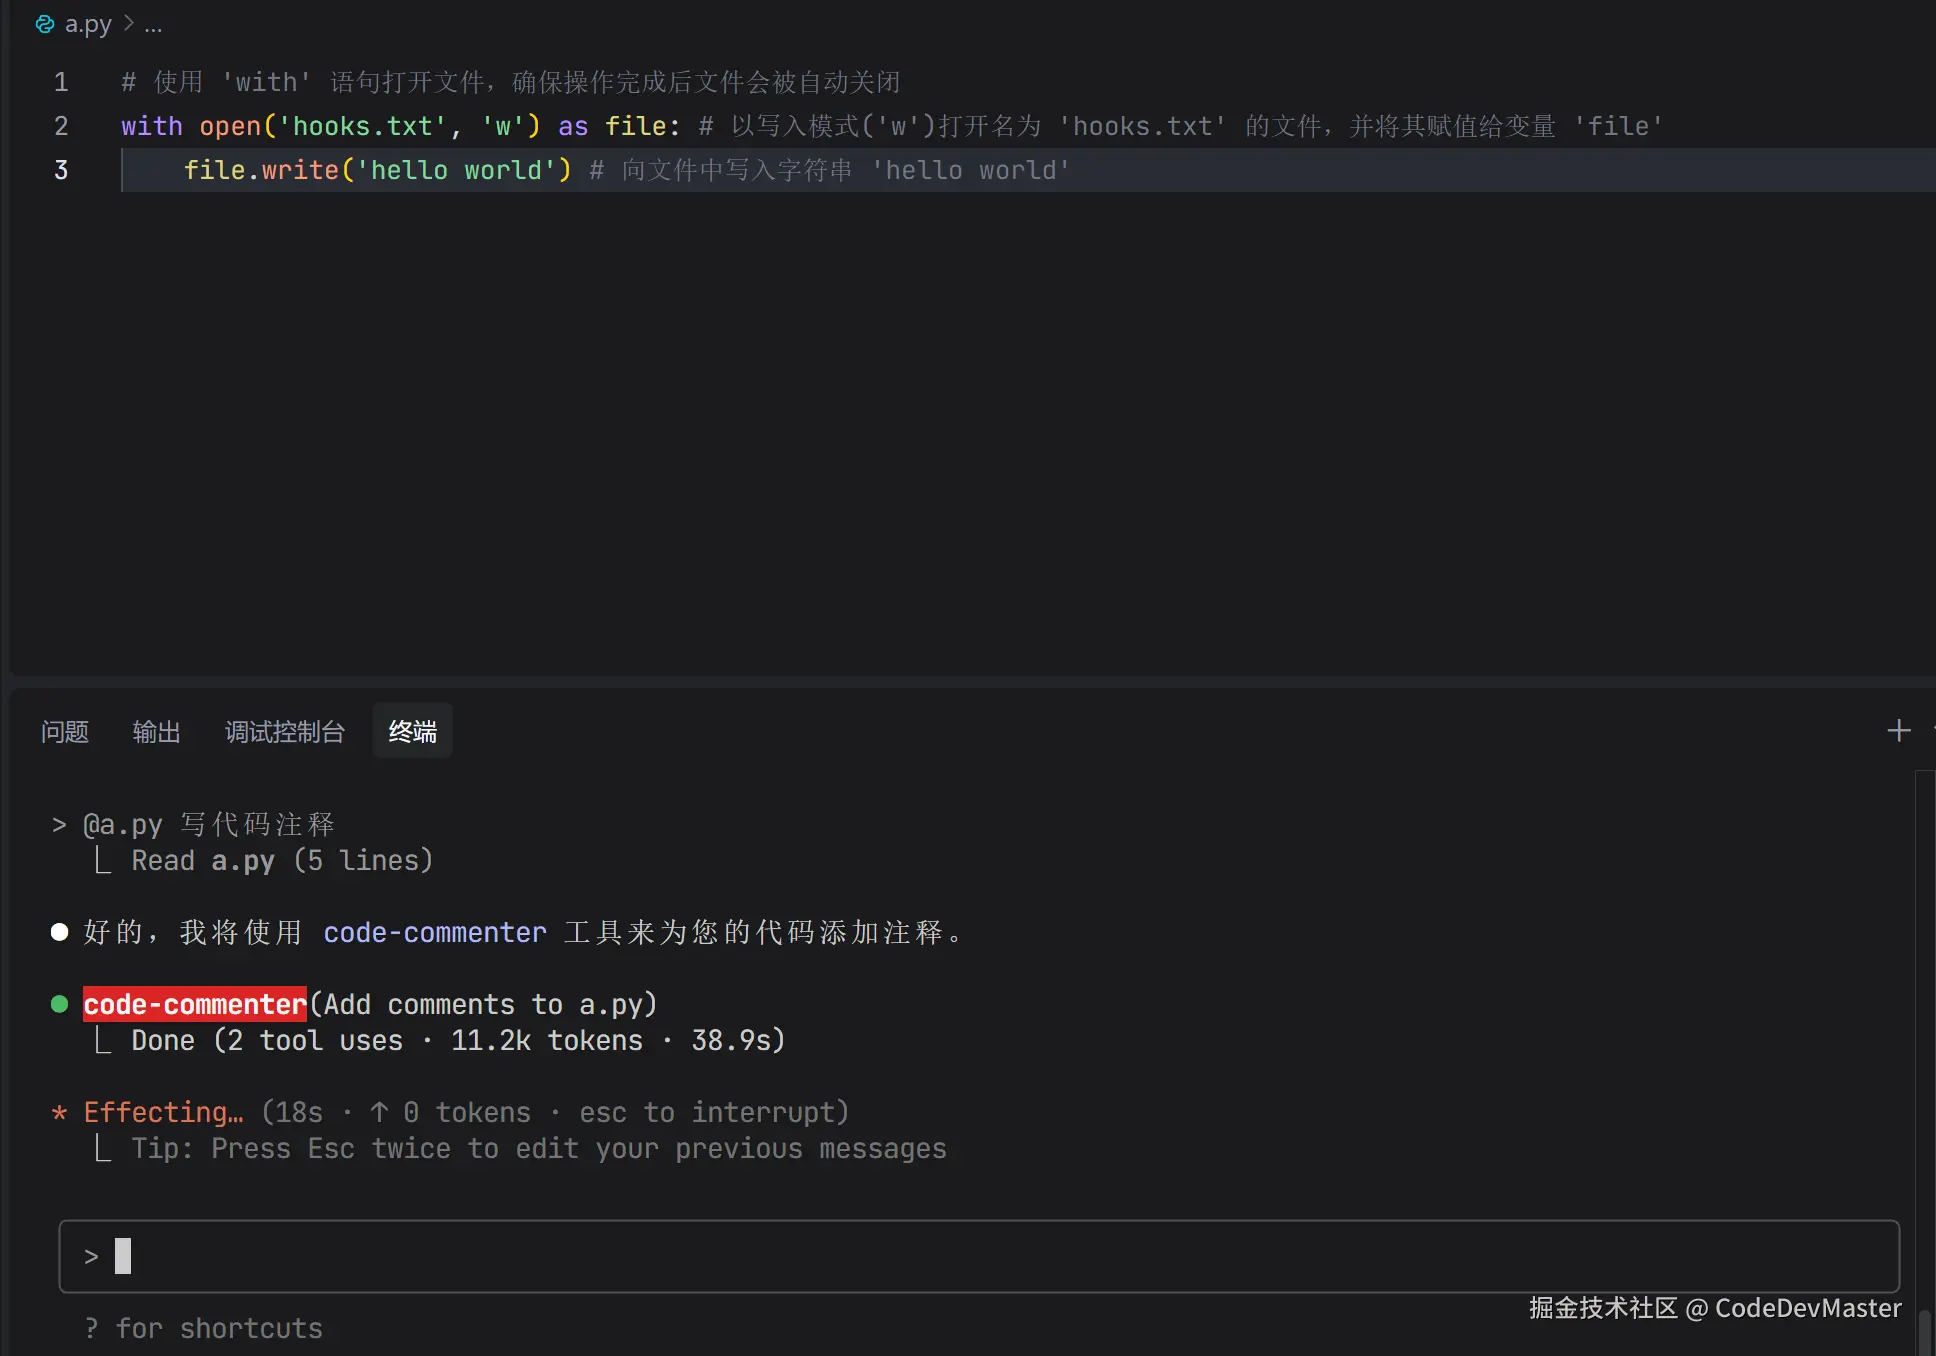Viewport: 1936px width, 1356px height.
Task: Click the new terminal plus icon
Action: tap(1898, 731)
